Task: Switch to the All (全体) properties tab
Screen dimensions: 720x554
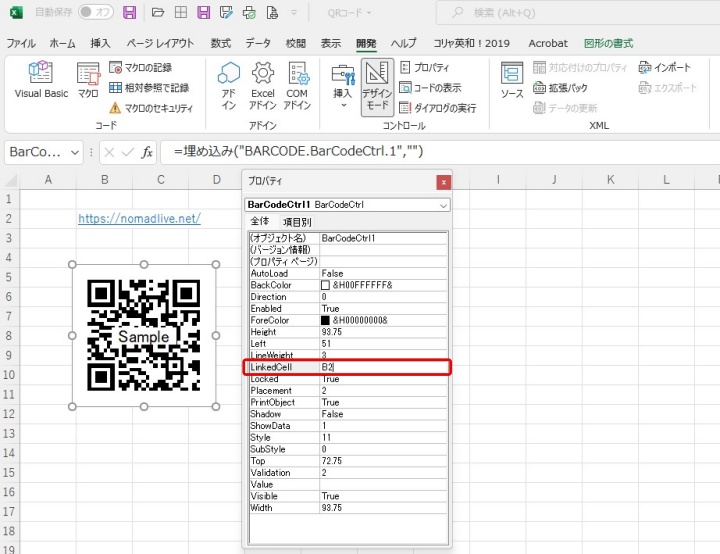Action: [x=259, y=221]
